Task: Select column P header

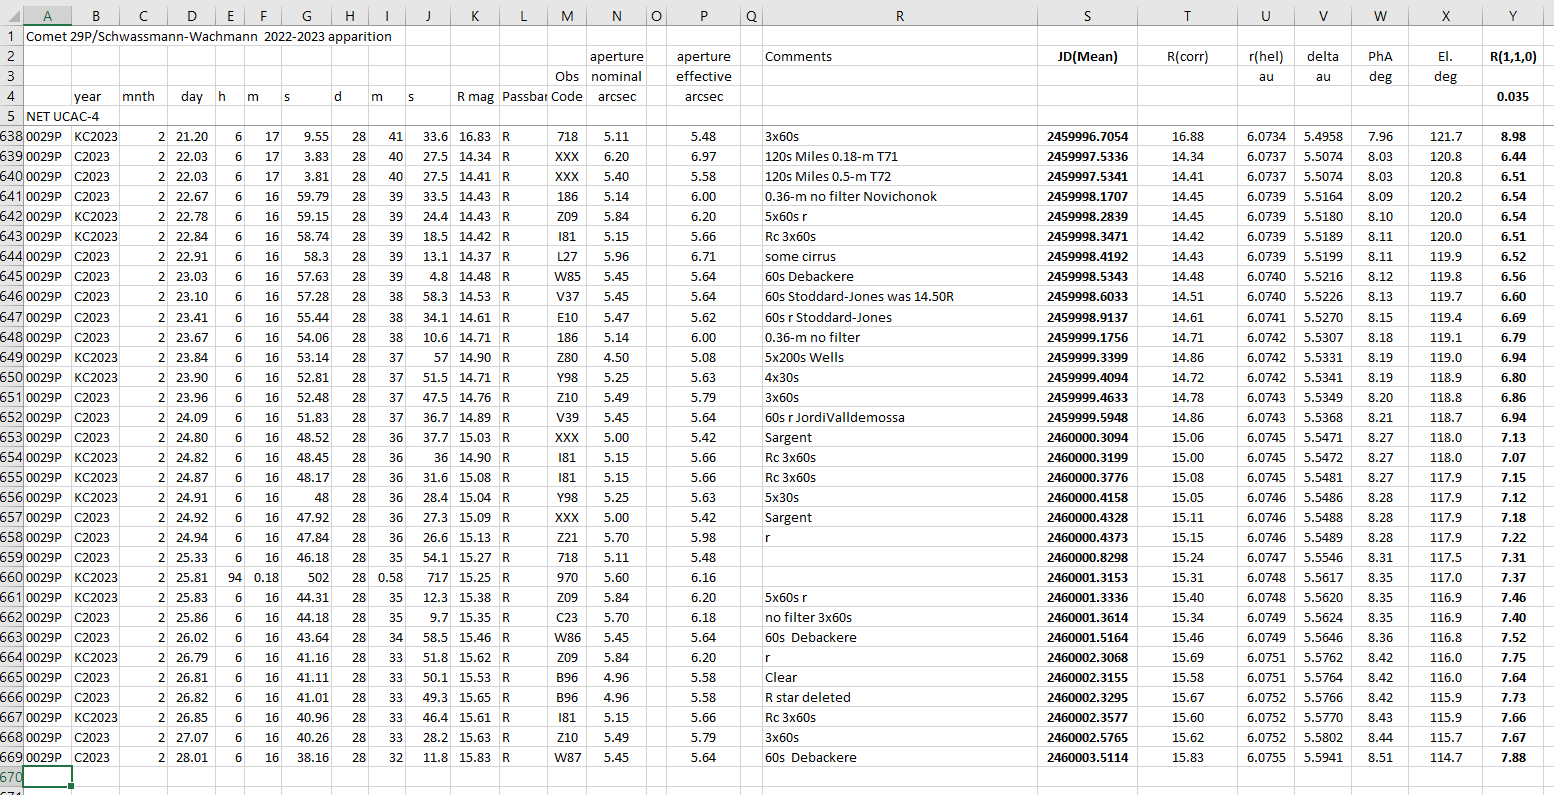Action: [703, 16]
